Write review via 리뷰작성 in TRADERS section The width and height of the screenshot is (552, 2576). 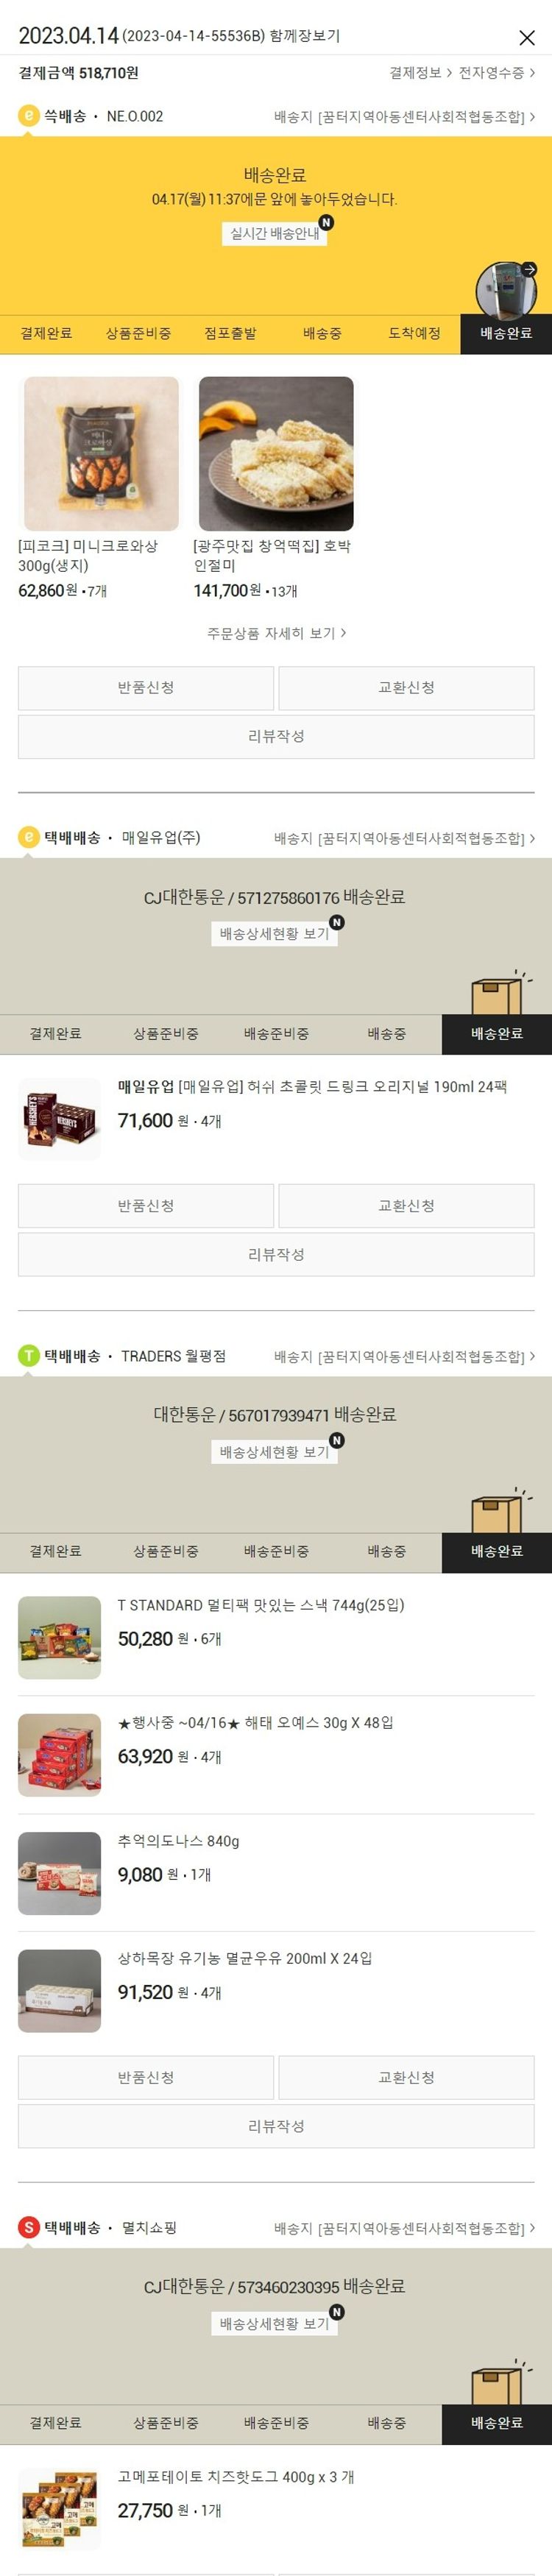(x=276, y=2126)
